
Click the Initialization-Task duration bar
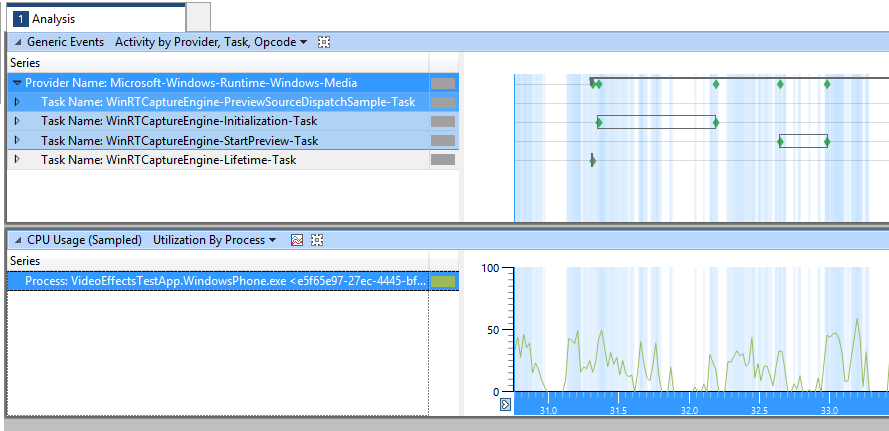[x=657, y=122]
